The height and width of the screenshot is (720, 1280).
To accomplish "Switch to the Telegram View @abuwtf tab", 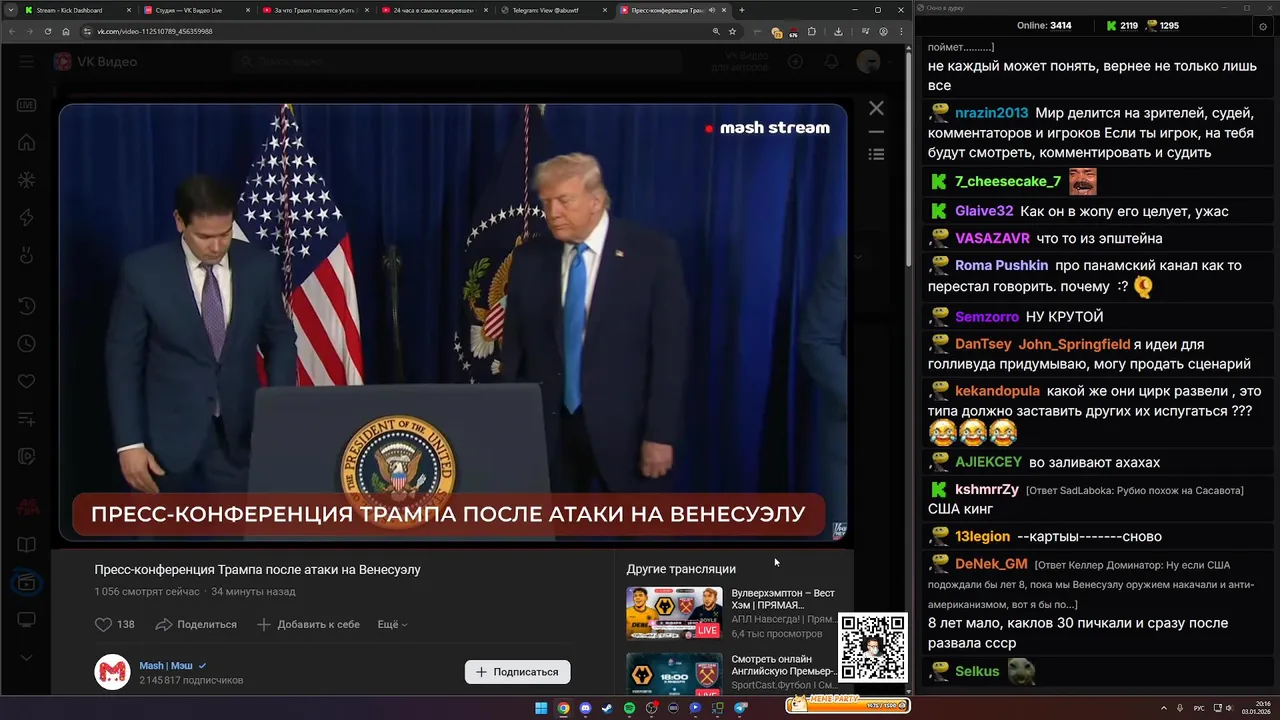I will pos(553,10).
